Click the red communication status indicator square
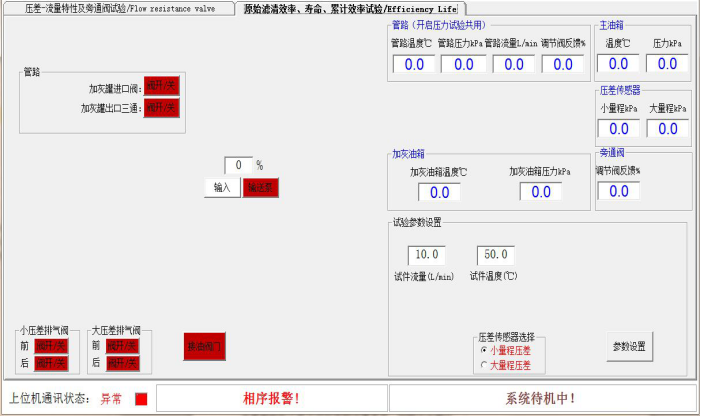Image resolution: width=701 pixels, height=416 pixels. (141, 399)
